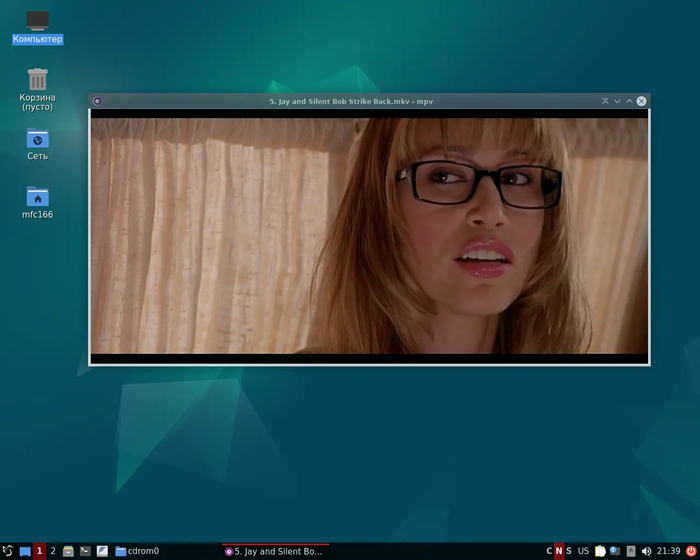Maximize the mpv window with up chevron
This screenshot has height=560, width=700.
pyautogui.click(x=629, y=101)
